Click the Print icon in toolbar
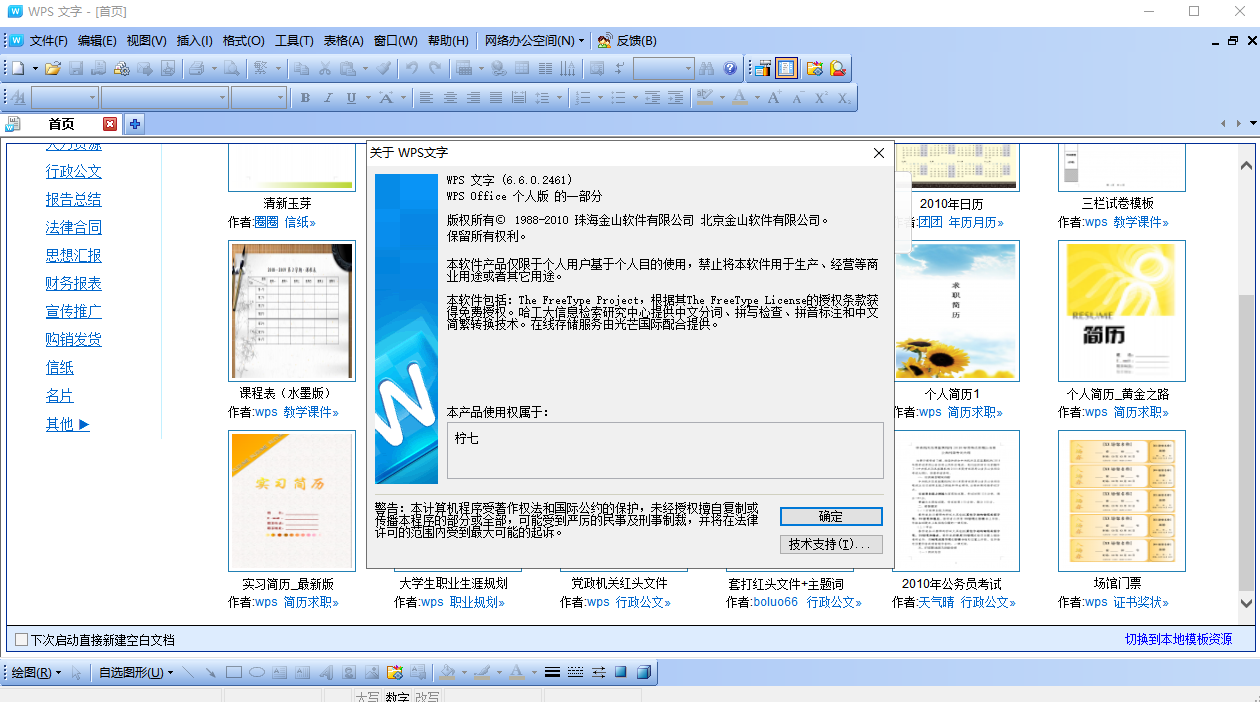 [196, 68]
